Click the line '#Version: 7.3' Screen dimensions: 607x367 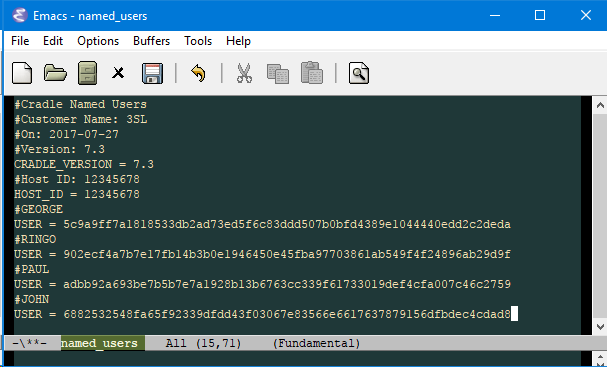tap(60, 149)
